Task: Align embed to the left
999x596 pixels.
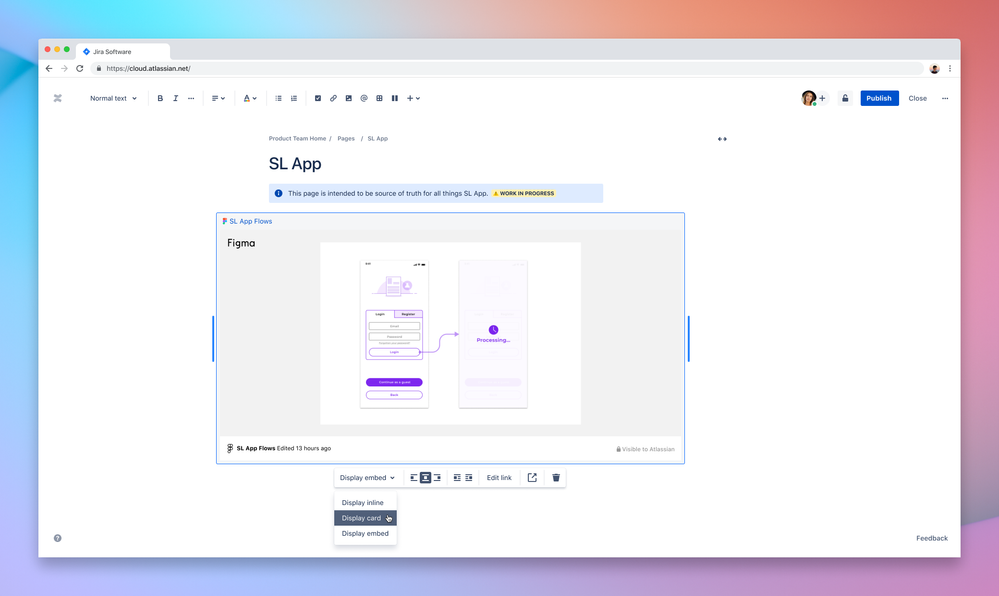Action: click(x=413, y=477)
